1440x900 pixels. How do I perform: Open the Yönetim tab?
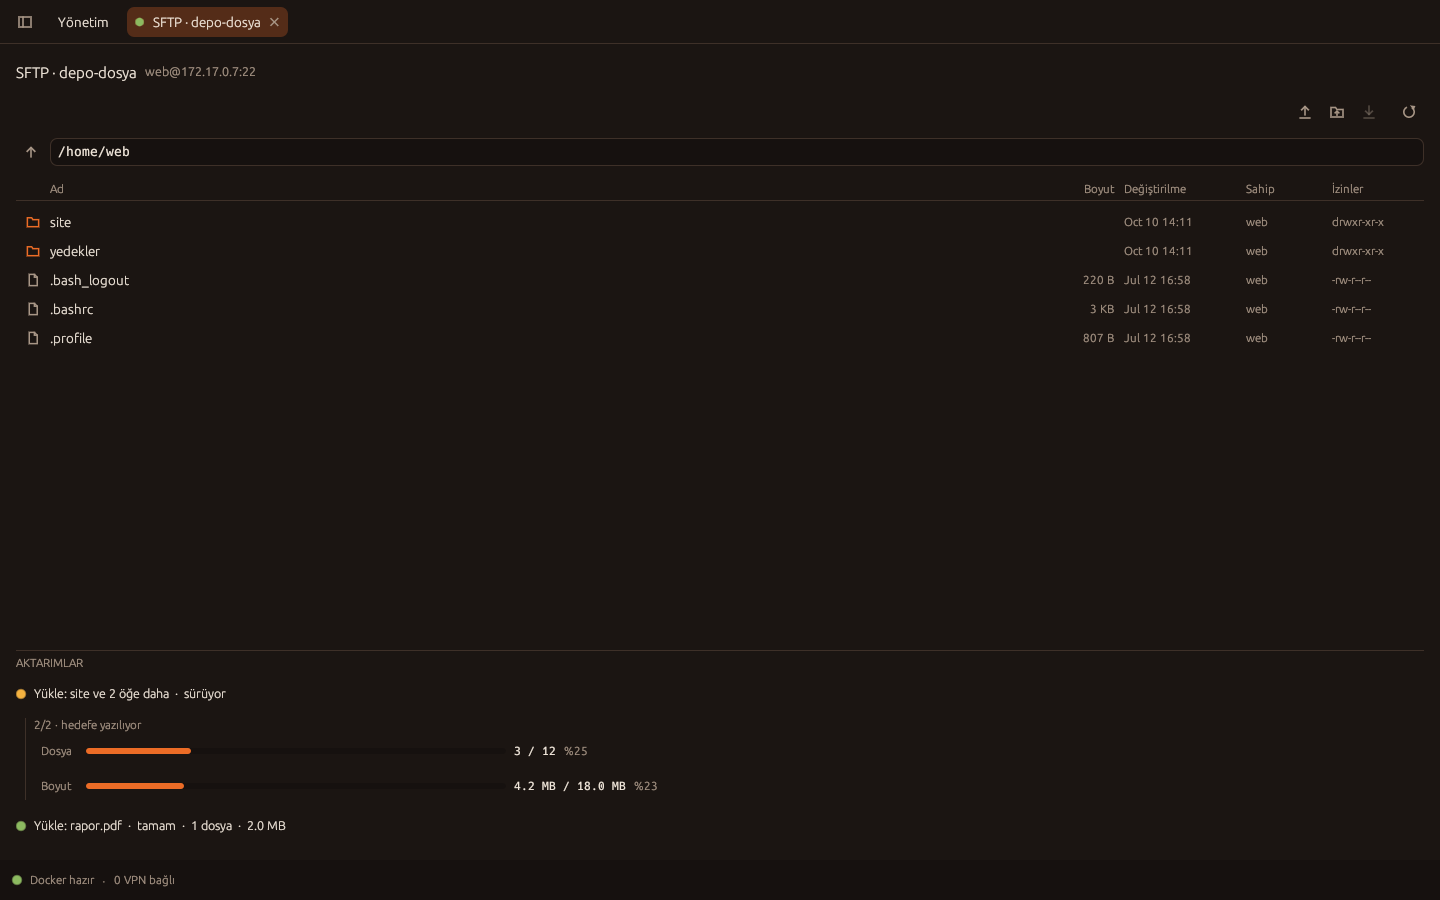[83, 22]
